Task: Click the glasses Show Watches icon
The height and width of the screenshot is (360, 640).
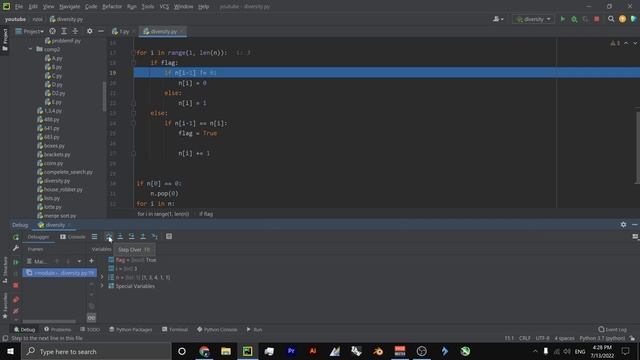Action: coord(91,317)
